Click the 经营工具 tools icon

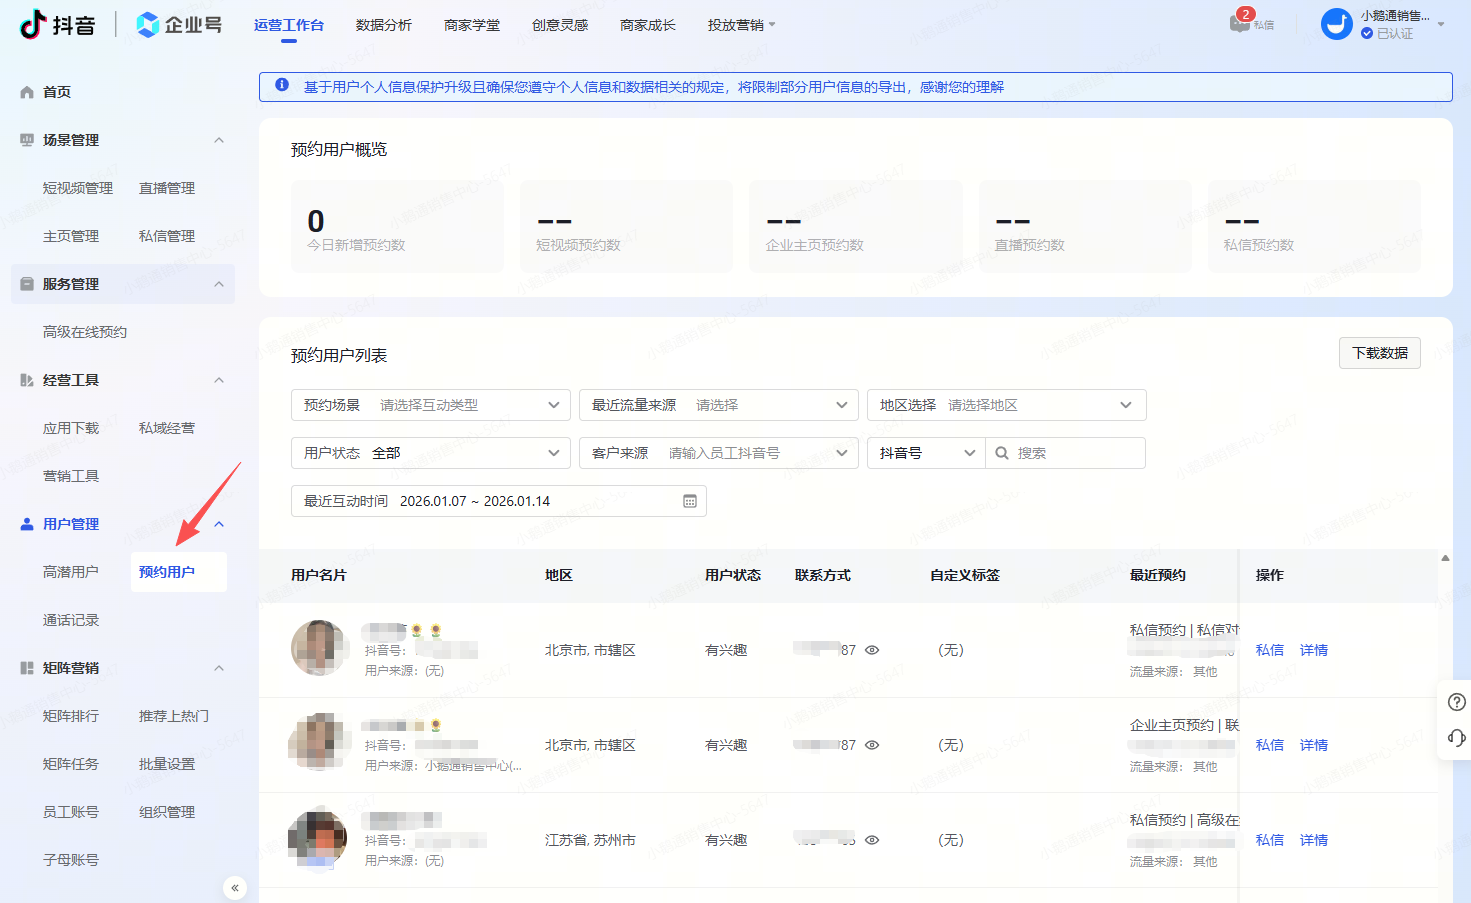[x=25, y=379]
